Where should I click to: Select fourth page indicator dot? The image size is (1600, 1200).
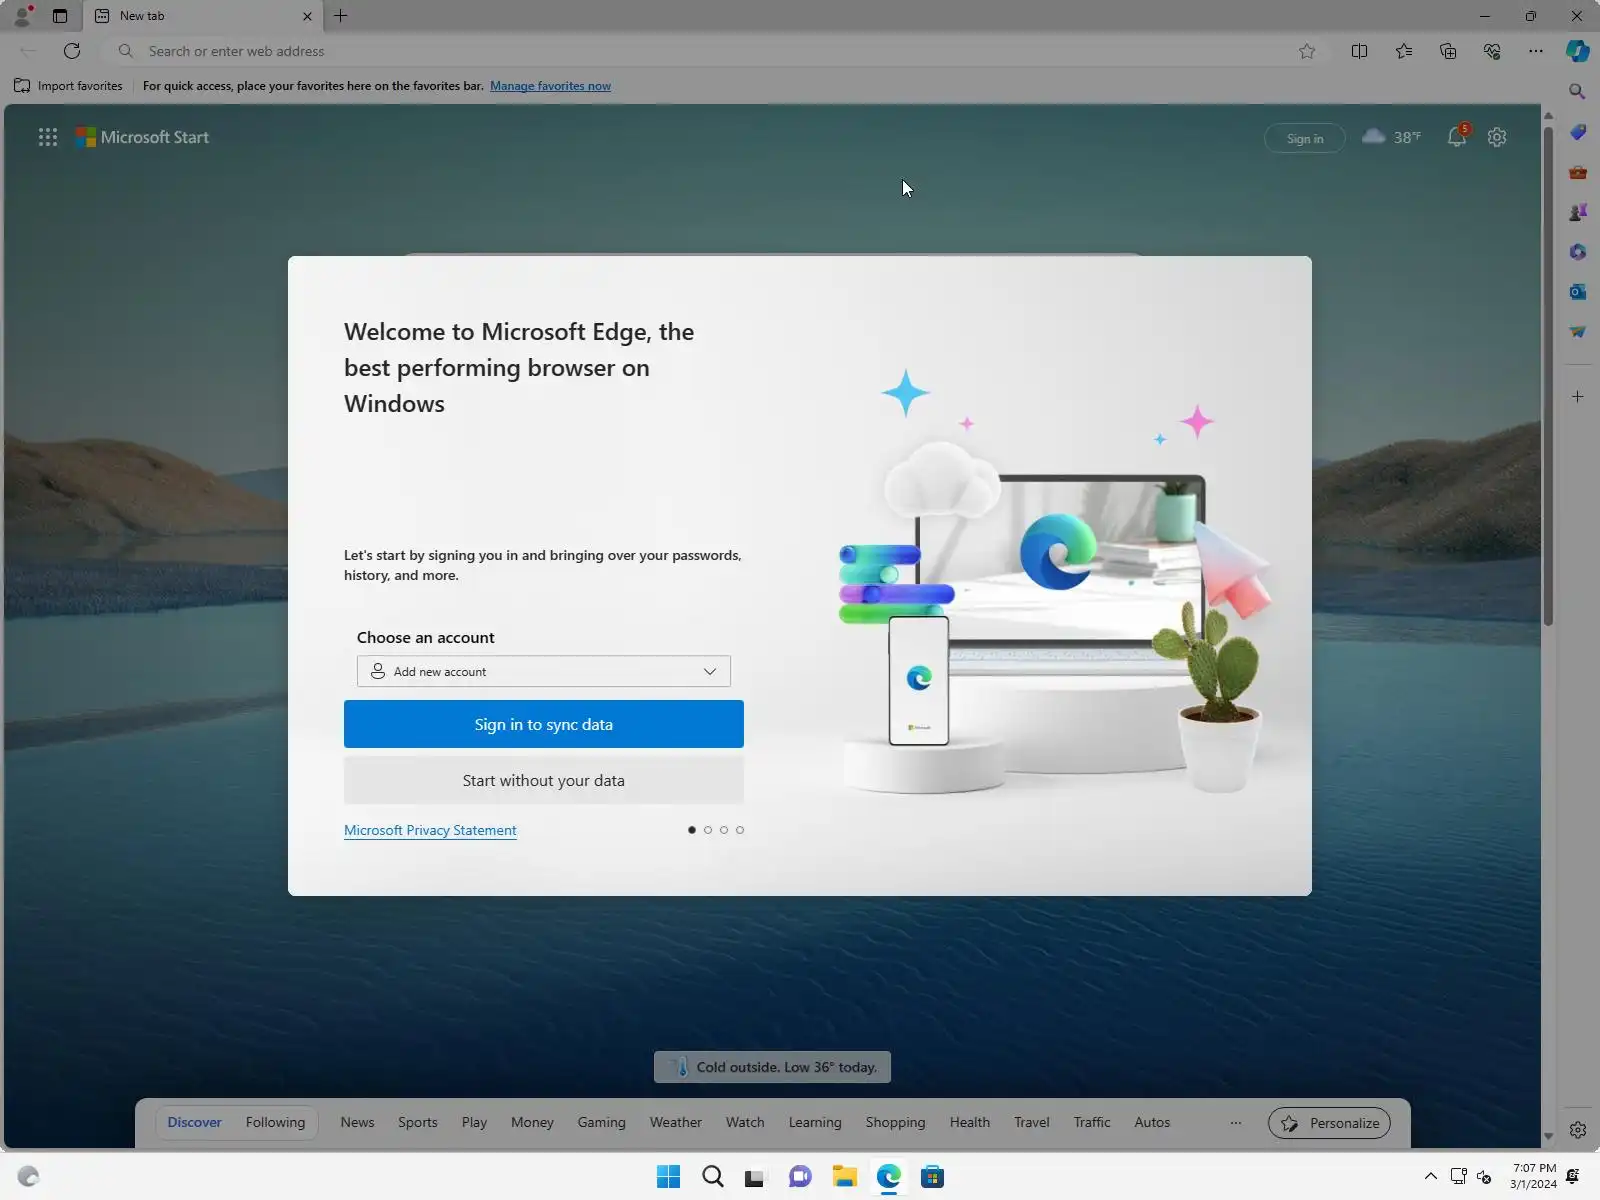tap(740, 830)
